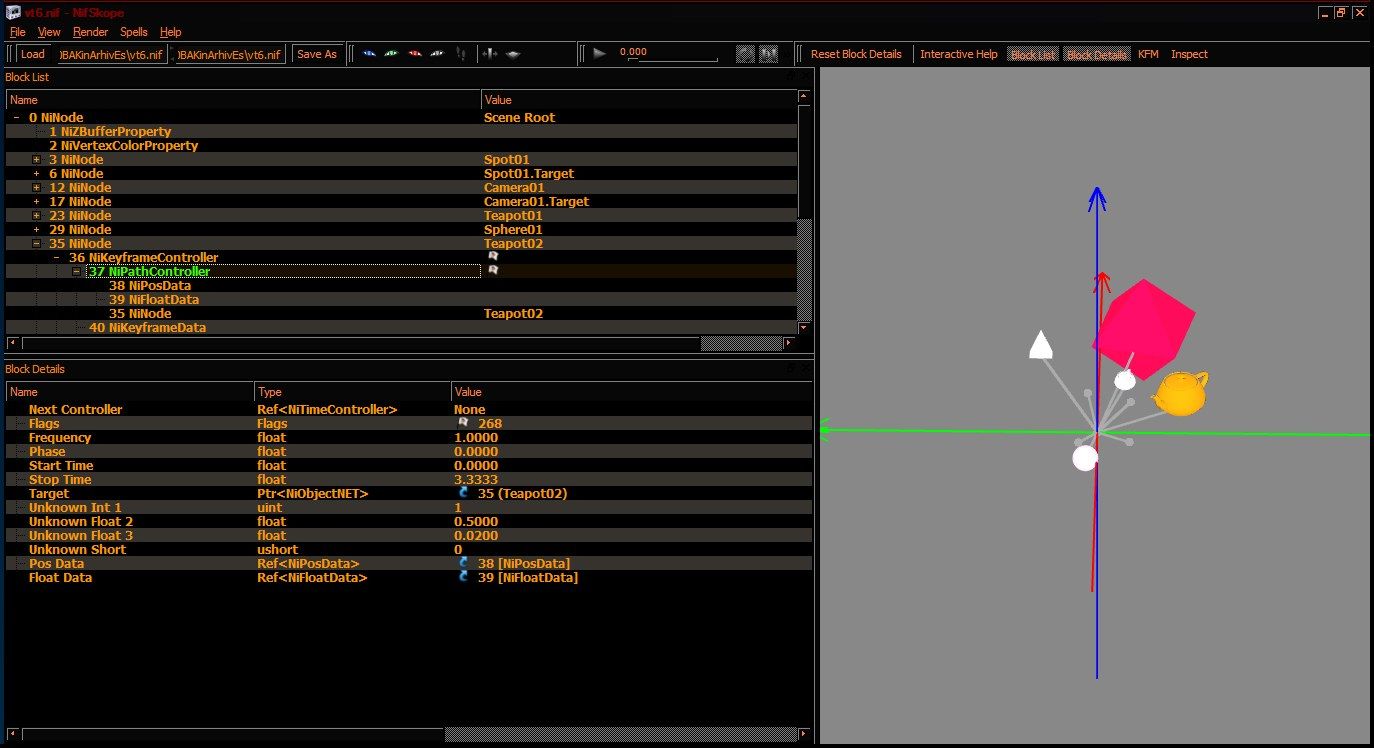Expand the 23 NiNode Teapot01 branch
Screen dimensions: 1374x748
click(37, 215)
